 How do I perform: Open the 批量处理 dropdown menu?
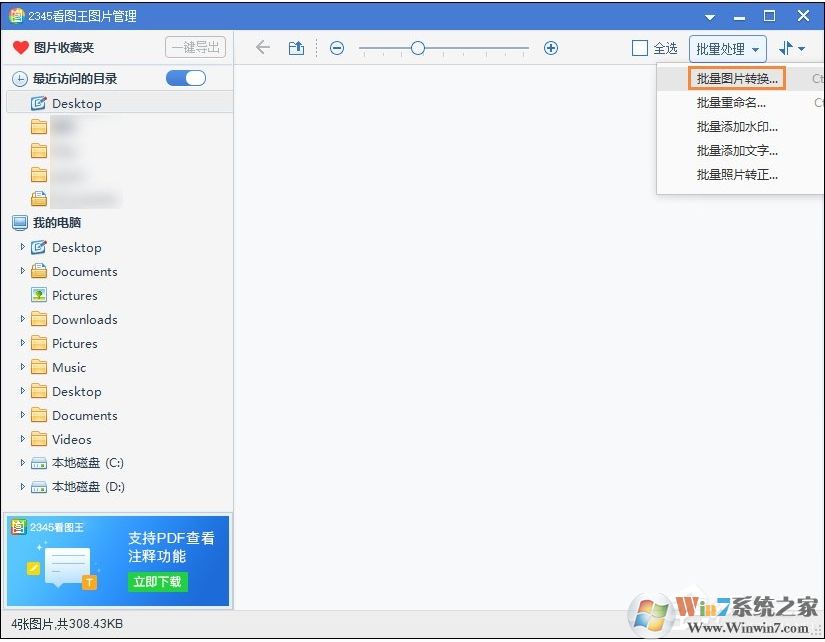[x=727, y=47]
